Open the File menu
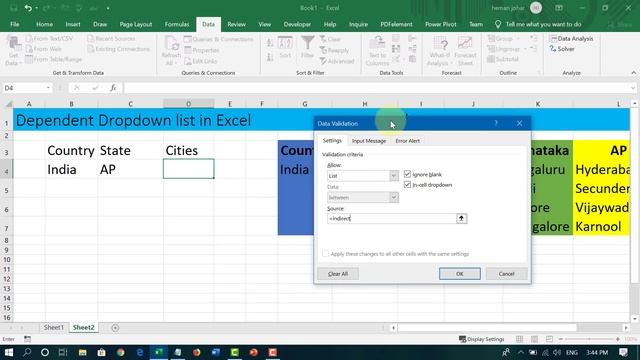The image size is (640, 360). pyautogui.click(x=15, y=24)
